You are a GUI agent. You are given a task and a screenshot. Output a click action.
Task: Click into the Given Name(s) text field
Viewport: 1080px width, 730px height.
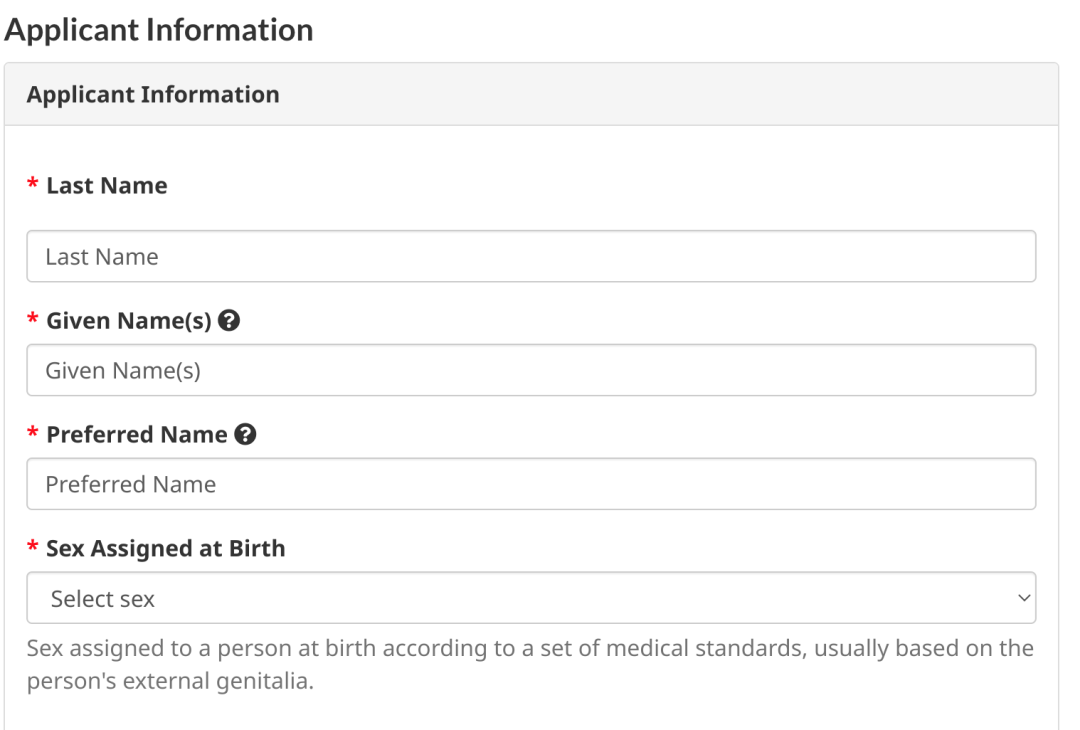pyautogui.click(x=530, y=371)
